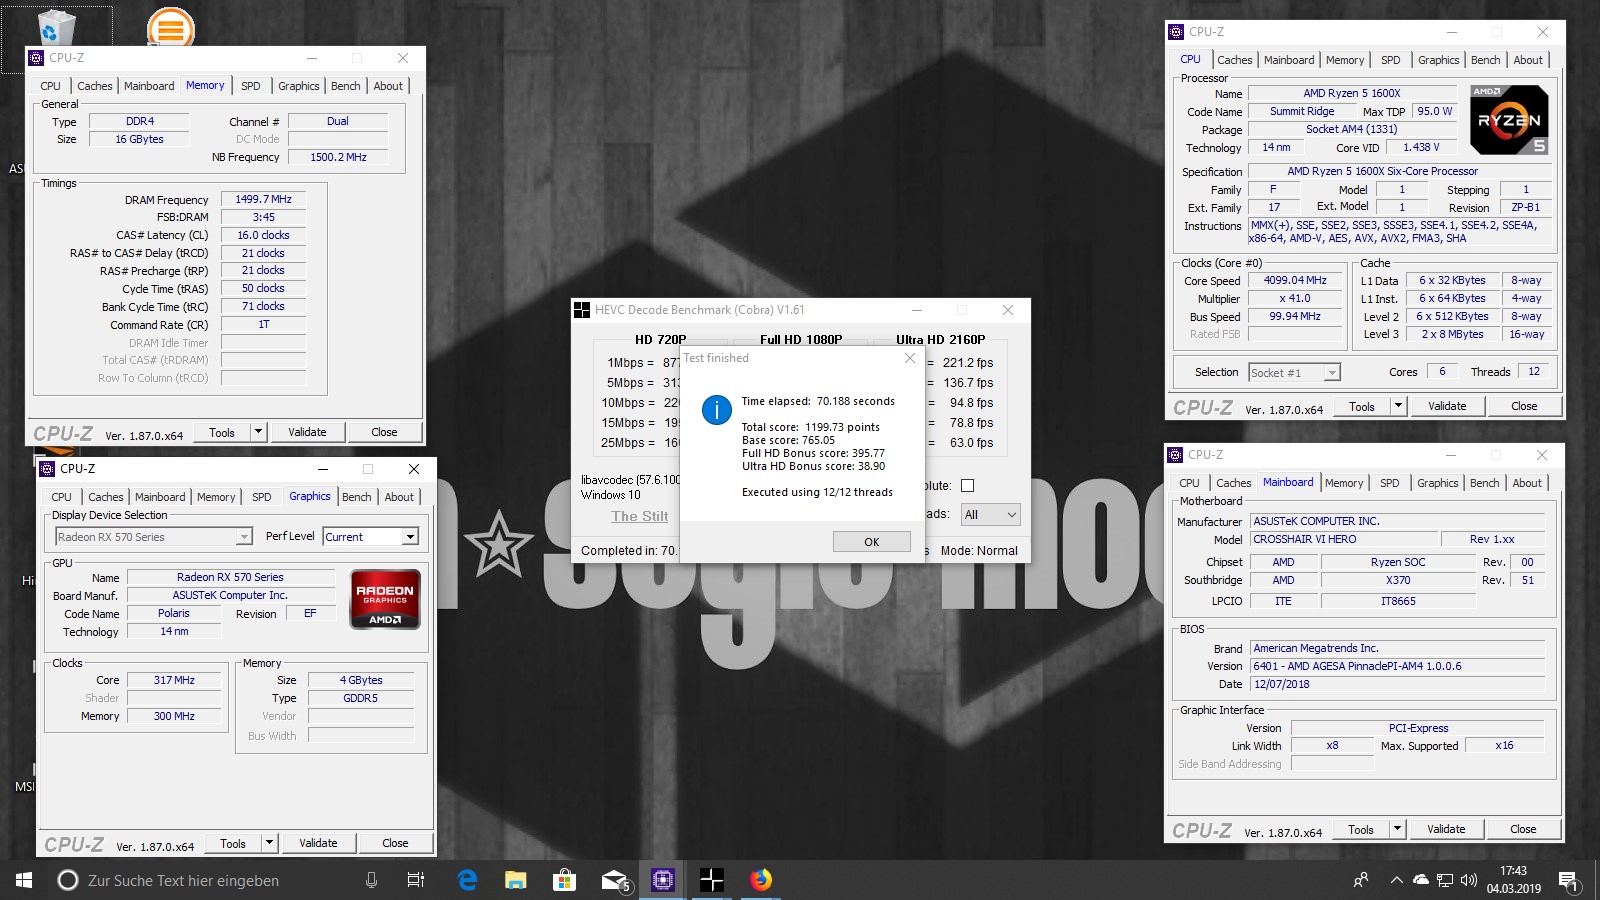Click the DRAM Frequency value 1499.7 MHz
1600x900 pixels.
pos(264,199)
